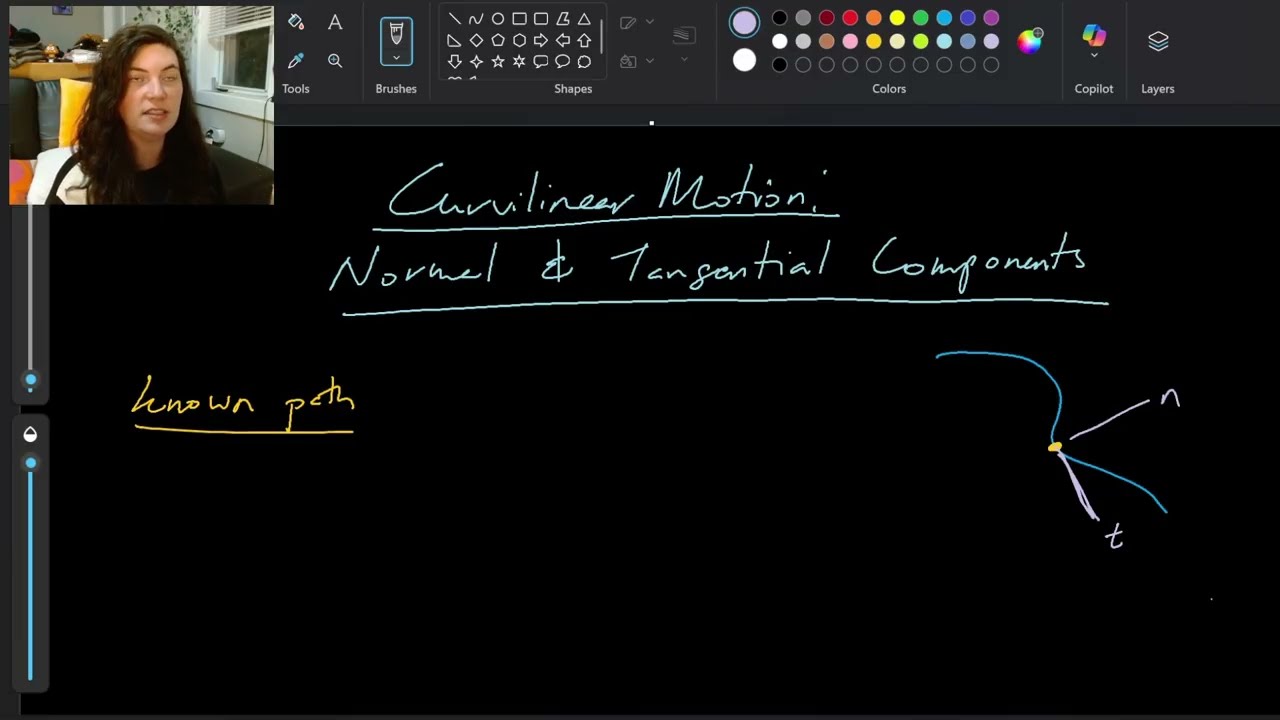The width and height of the screenshot is (1280, 720).
Task: Choose the green color swatch
Action: coord(921,18)
